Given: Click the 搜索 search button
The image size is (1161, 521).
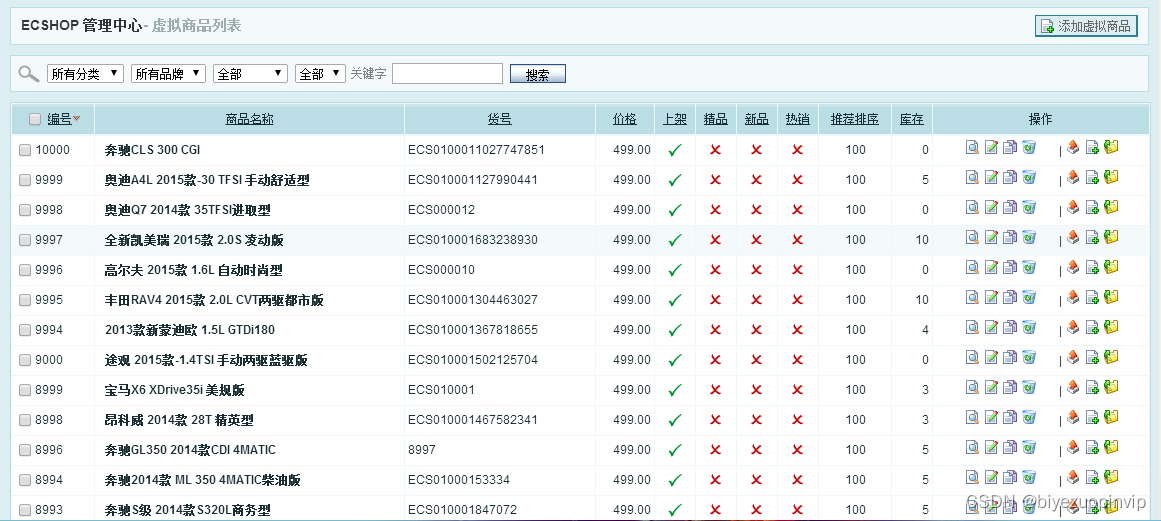Looking at the screenshot, I should pyautogui.click(x=538, y=74).
